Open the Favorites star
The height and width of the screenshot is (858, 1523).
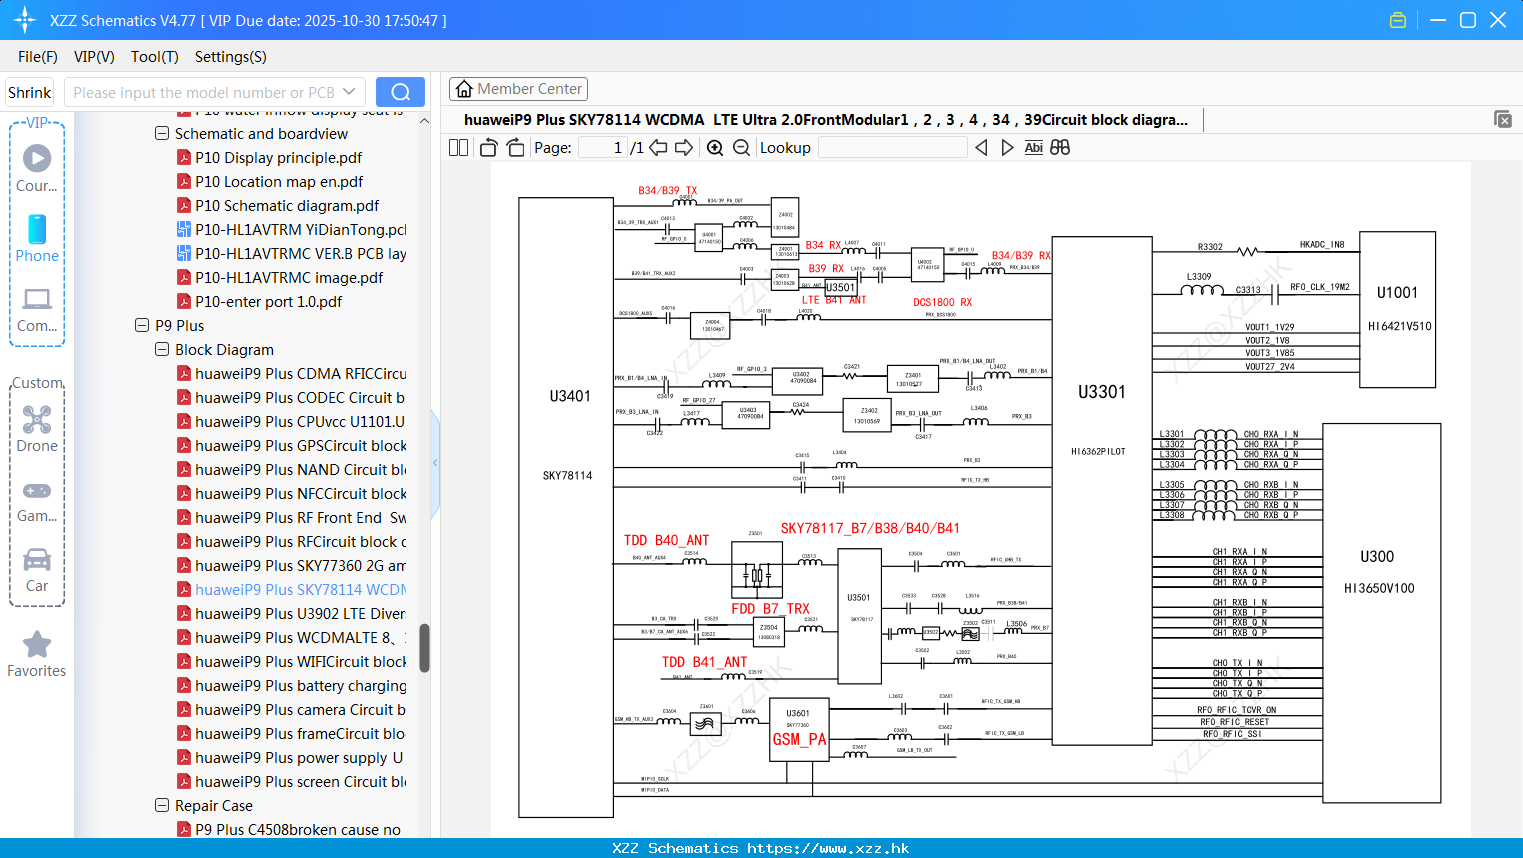tap(37, 655)
